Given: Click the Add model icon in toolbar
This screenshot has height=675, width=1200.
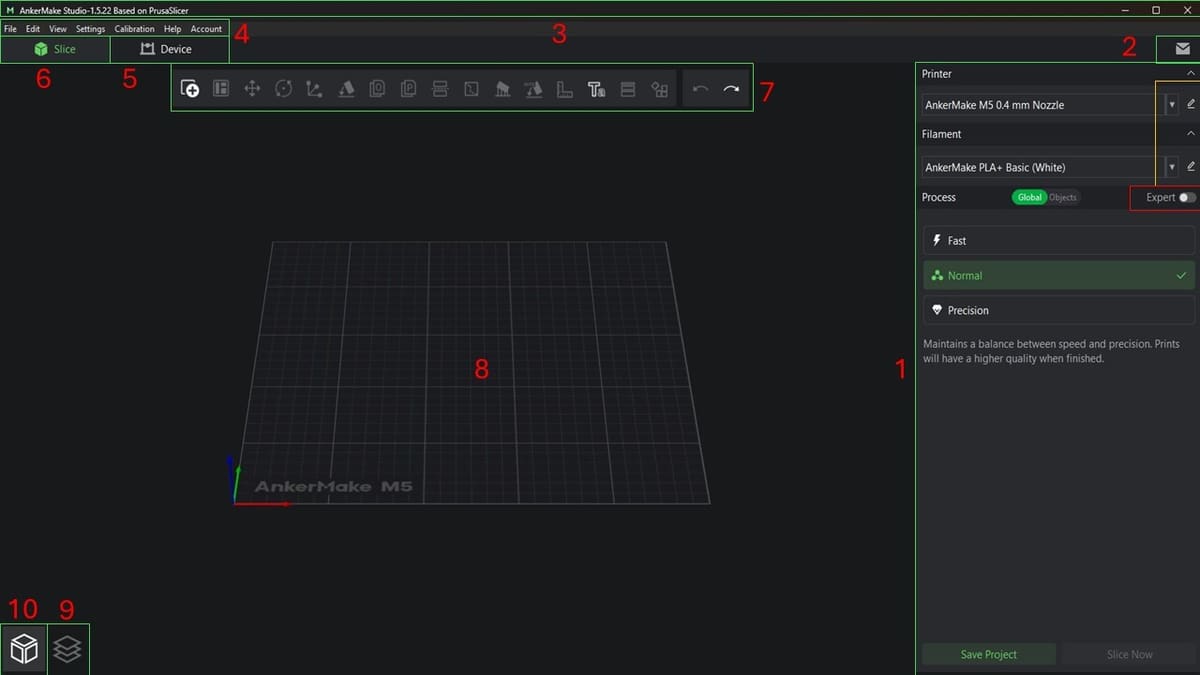Looking at the screenshot, I should coord(190,89).
